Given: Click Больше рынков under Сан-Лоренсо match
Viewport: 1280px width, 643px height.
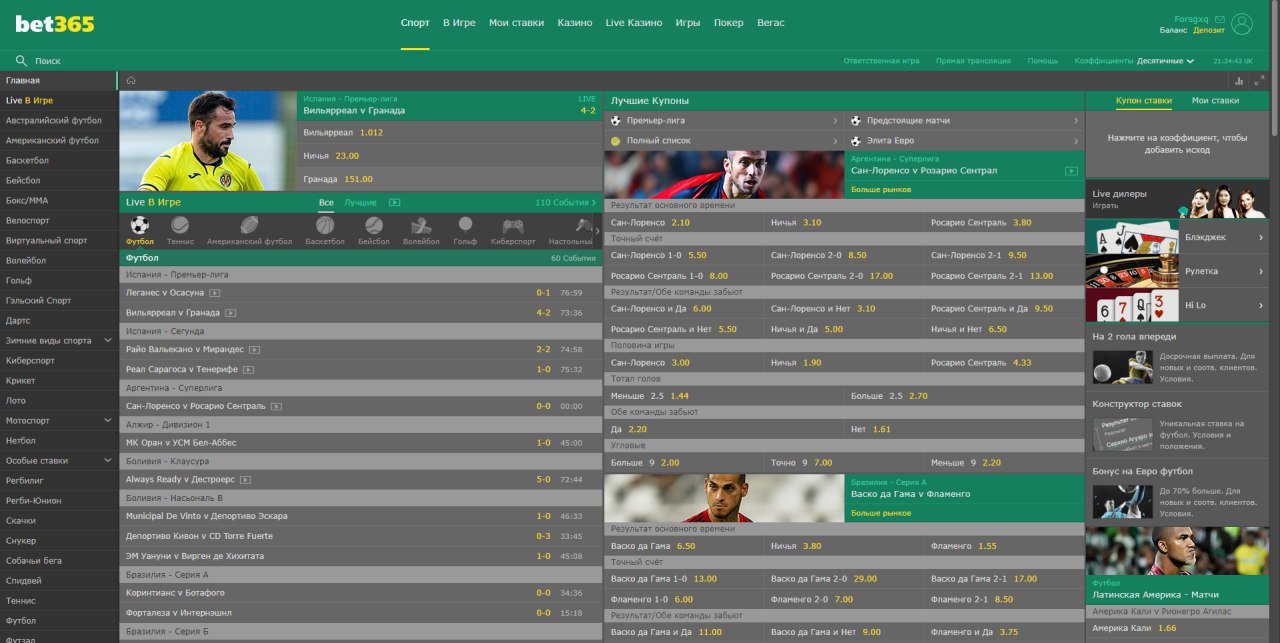Looking at the screenshot, I should click(x=881, y=189).
